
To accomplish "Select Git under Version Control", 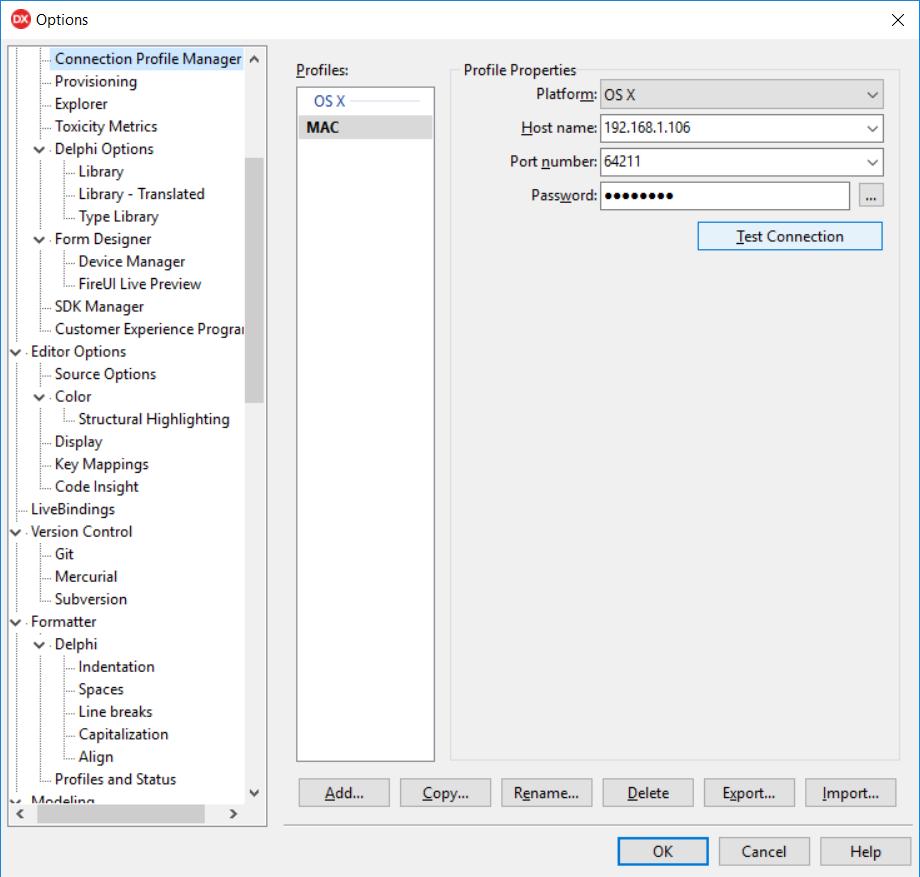I will (64, 554).
